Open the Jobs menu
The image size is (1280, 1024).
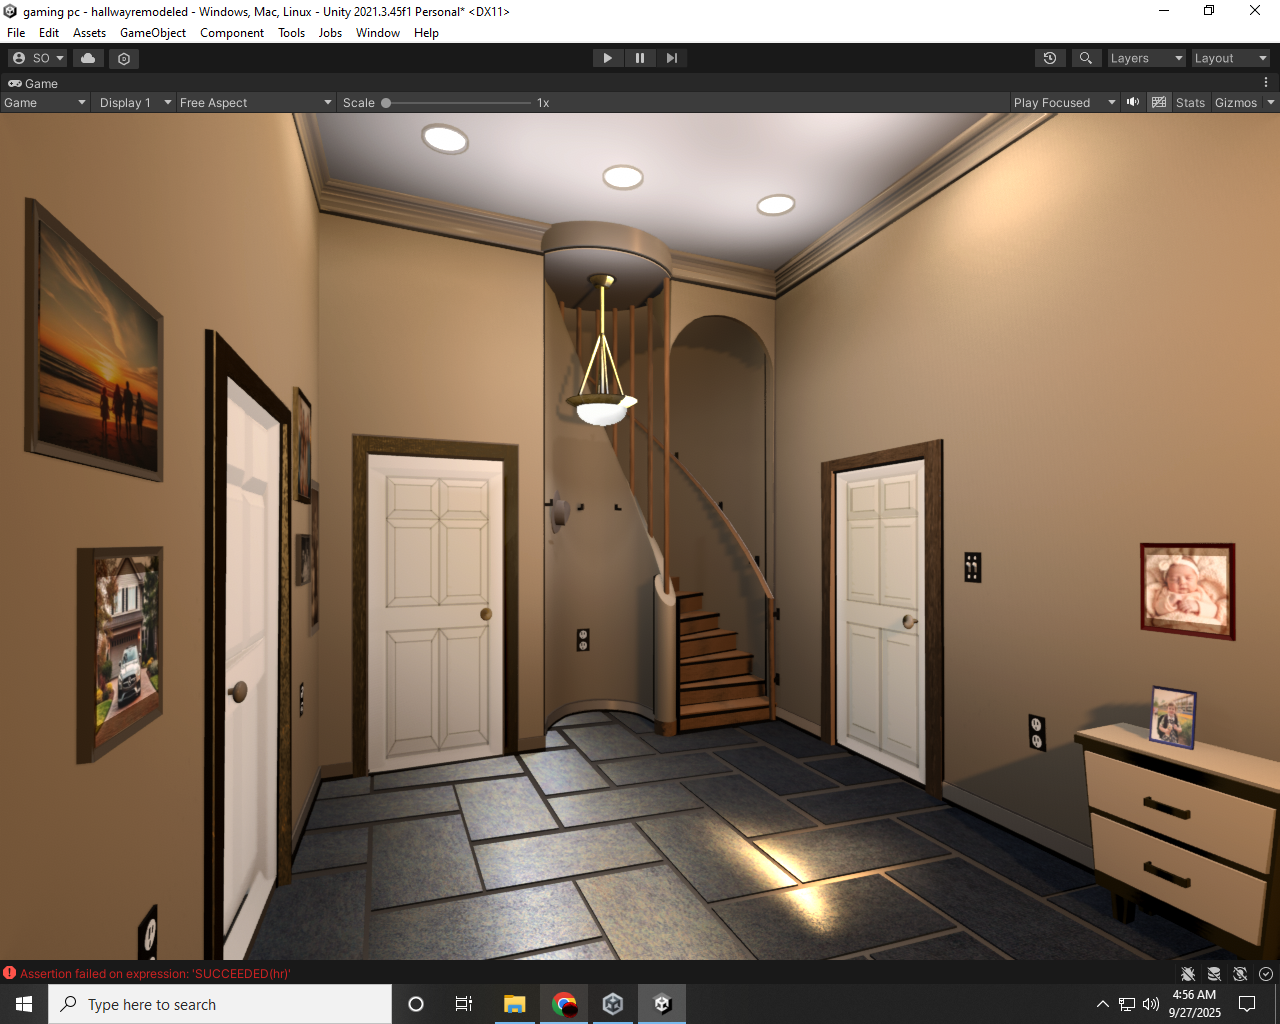(330, 33)
